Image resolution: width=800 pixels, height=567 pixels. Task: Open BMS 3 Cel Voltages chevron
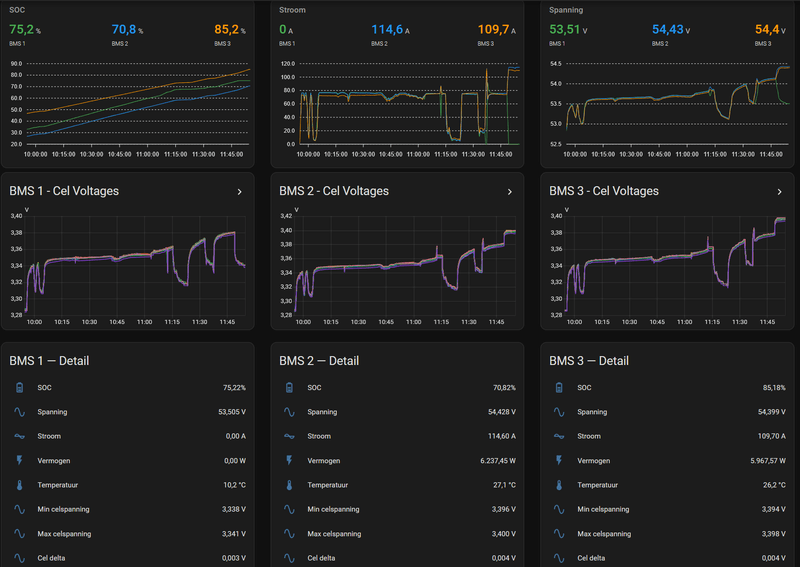(779, 192)
